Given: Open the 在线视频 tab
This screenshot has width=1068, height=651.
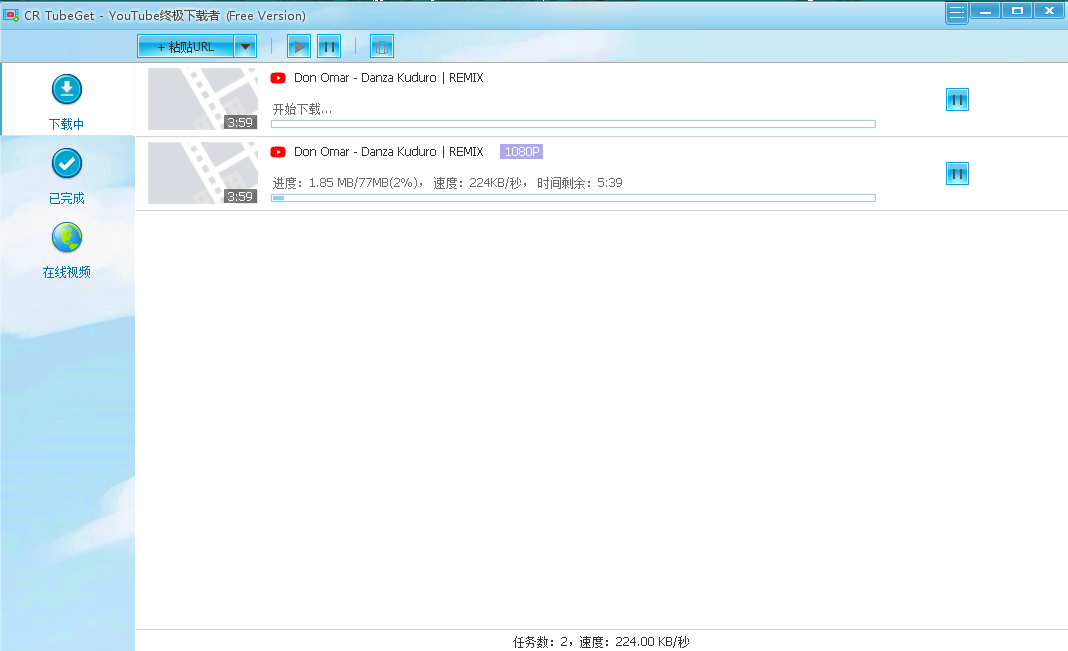Looking at the screenshot, I should click(67, 250).
